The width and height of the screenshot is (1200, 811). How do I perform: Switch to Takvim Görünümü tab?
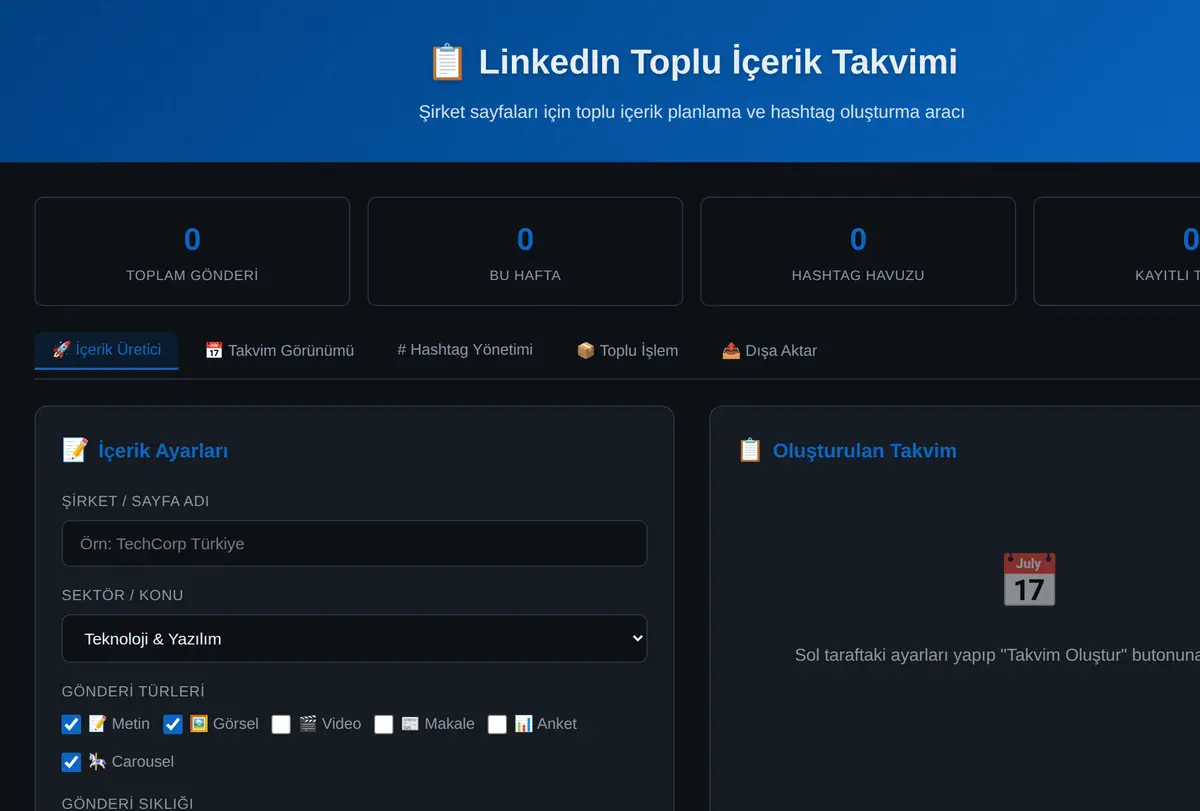280,350
